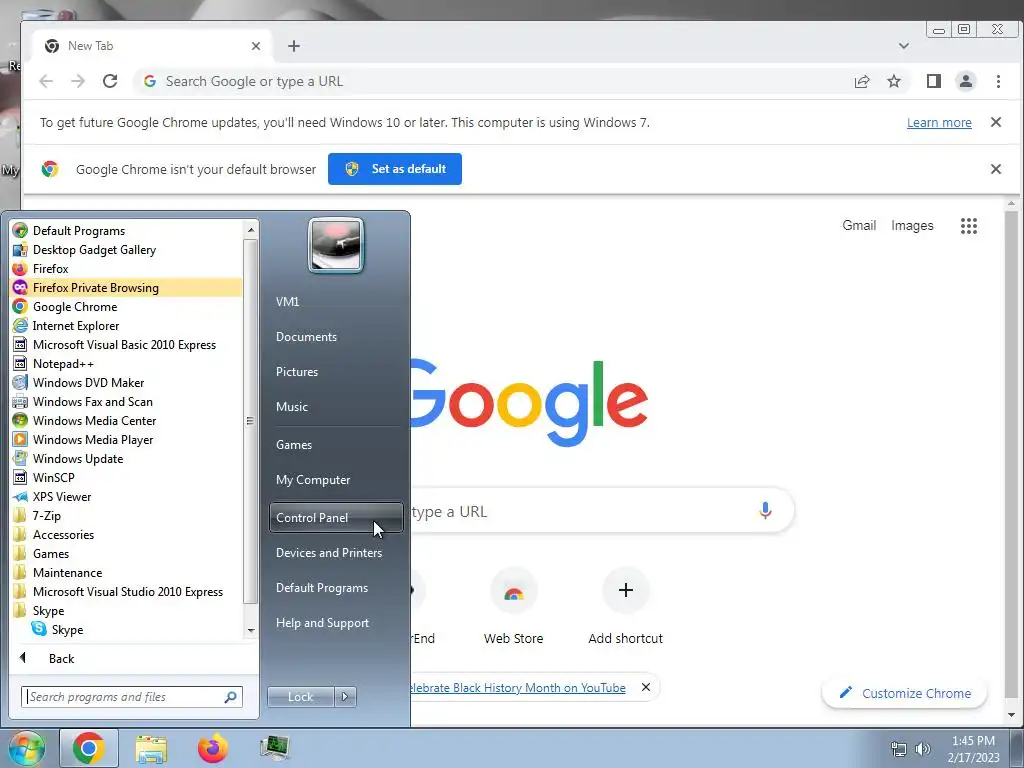Open Internet Explorer
Viewport: 1024px width, 768px height.
[126, 325]
